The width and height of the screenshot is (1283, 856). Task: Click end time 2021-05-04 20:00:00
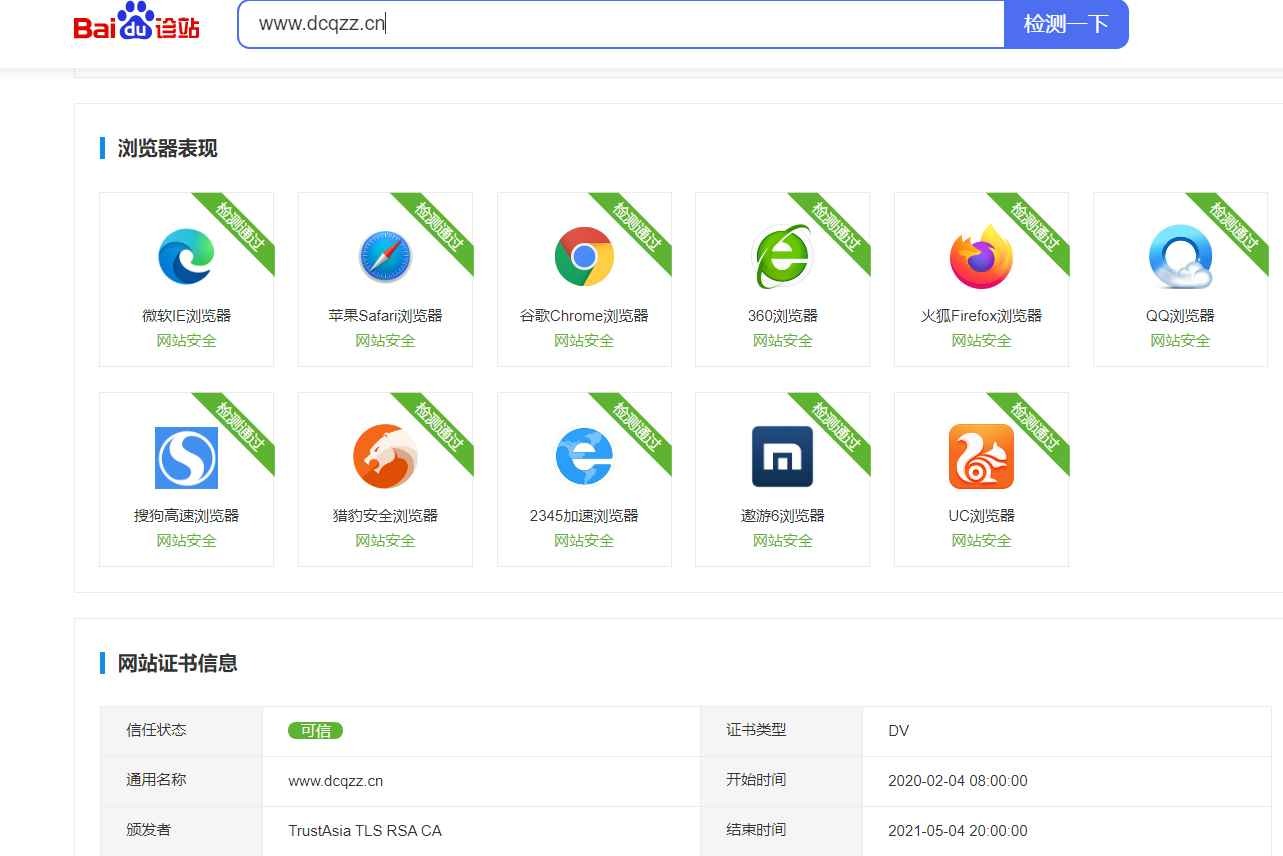coord(957,831)
